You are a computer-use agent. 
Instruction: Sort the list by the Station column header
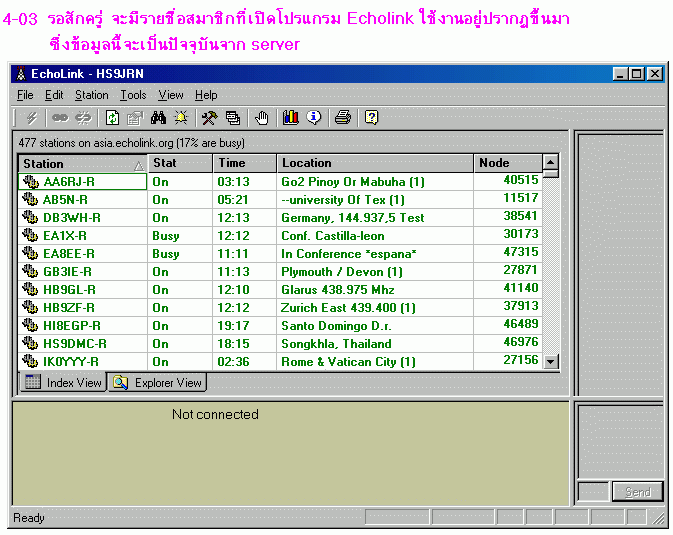83,164
